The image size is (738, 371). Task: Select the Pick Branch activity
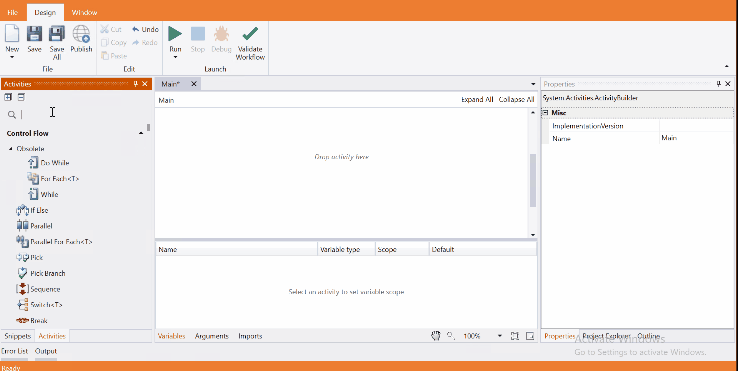click(x=41, y=273)
